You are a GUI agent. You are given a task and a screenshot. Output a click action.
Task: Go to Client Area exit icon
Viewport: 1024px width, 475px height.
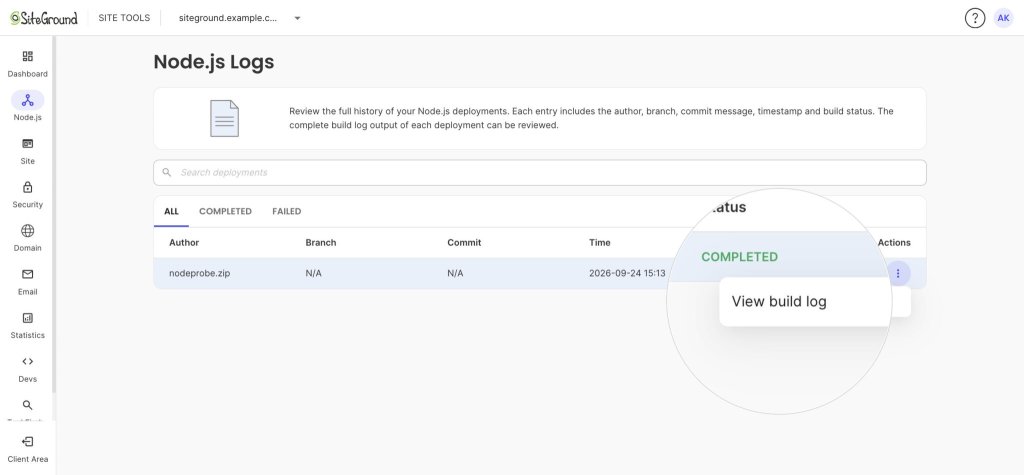(27, 442)
